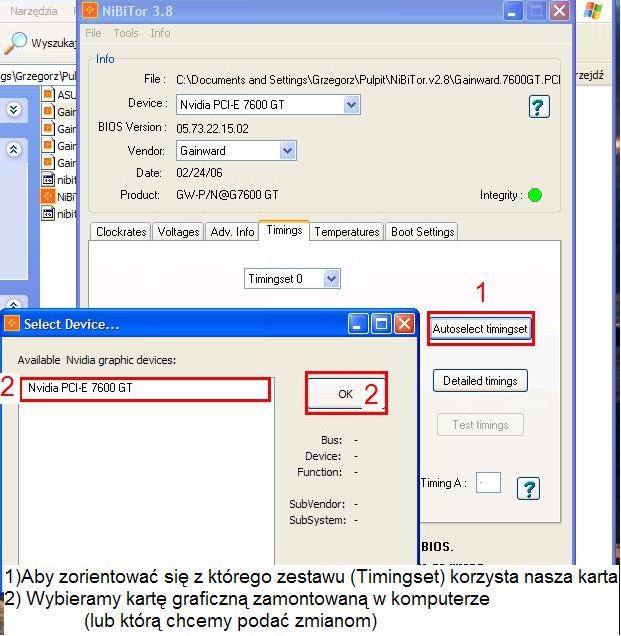Minimize the NiBiTor 3.8 window

coord(513,11)
